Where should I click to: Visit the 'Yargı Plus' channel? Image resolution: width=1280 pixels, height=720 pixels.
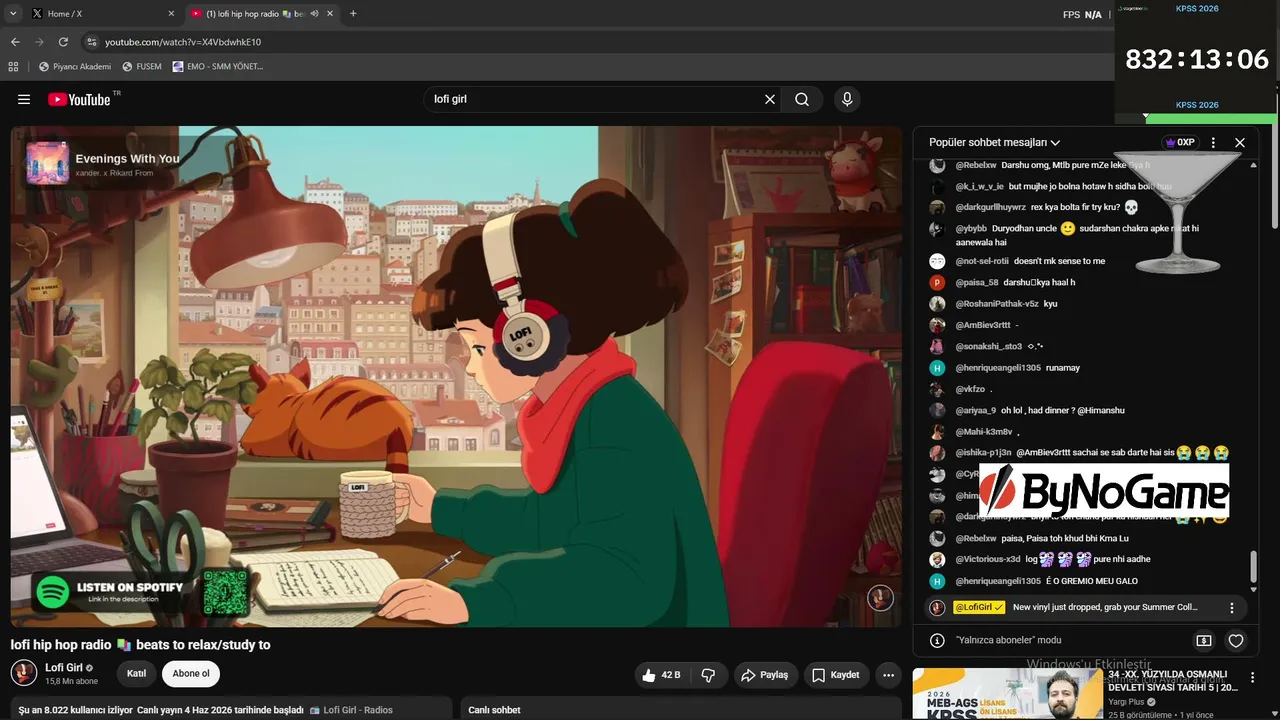pos(1126,702)
